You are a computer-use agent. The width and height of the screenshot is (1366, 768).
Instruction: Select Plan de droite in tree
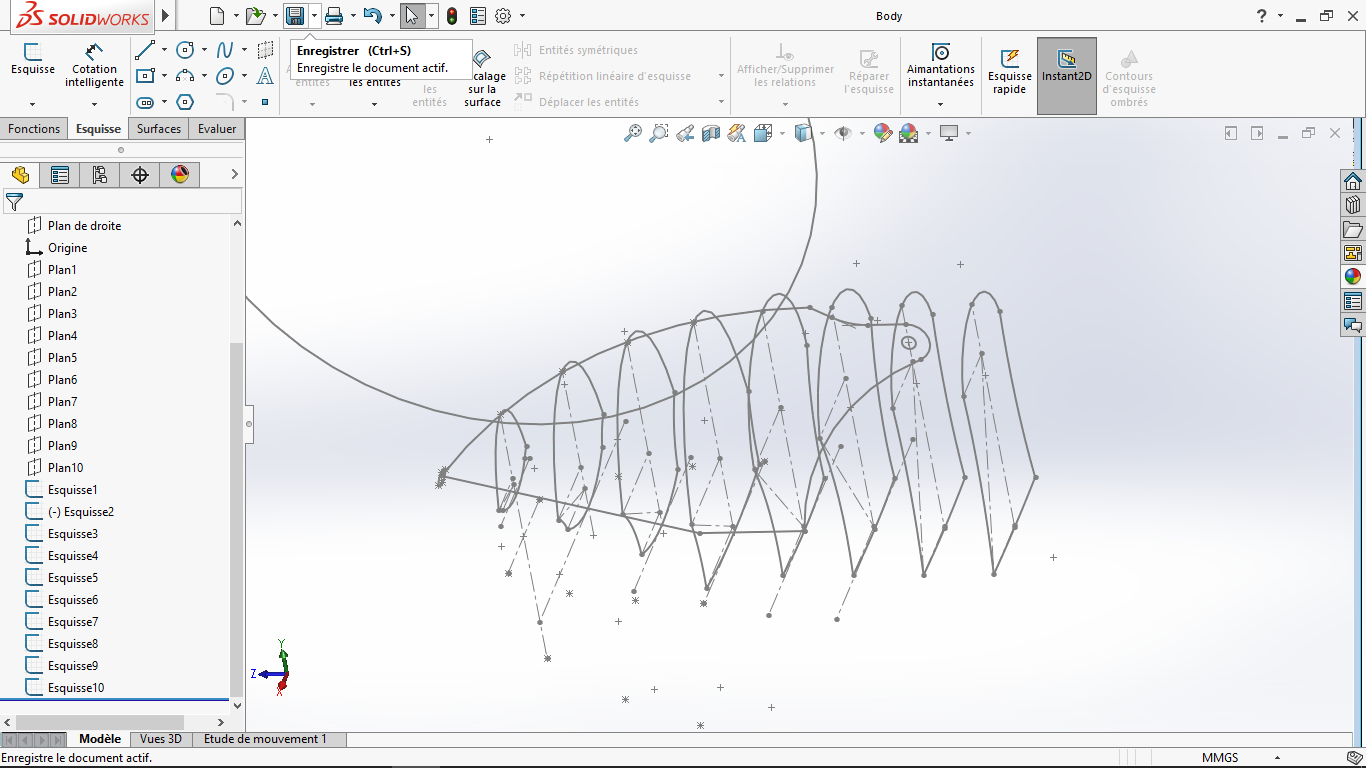pos(84,226)
